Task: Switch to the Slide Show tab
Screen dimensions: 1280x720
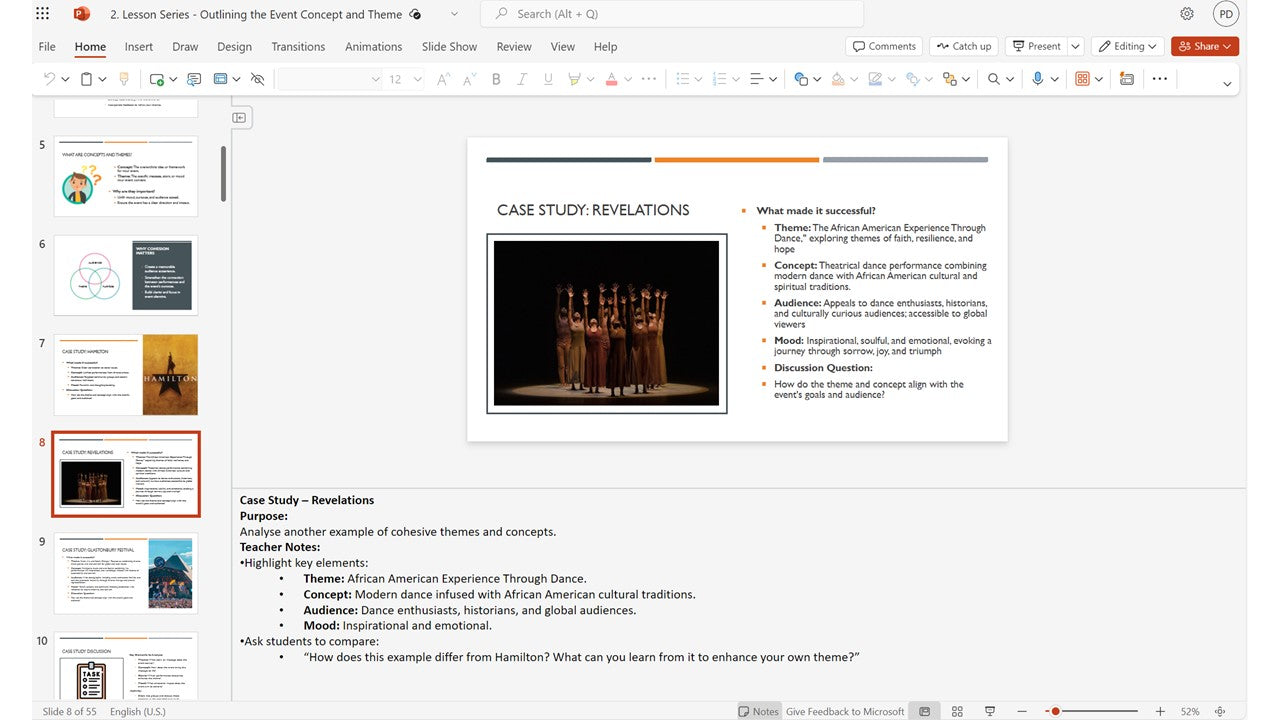Action: (449, 46)
